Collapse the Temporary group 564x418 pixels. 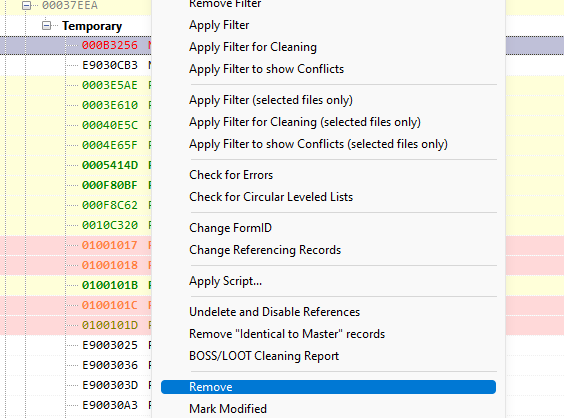pyautogui.click(x=46, y=26)
